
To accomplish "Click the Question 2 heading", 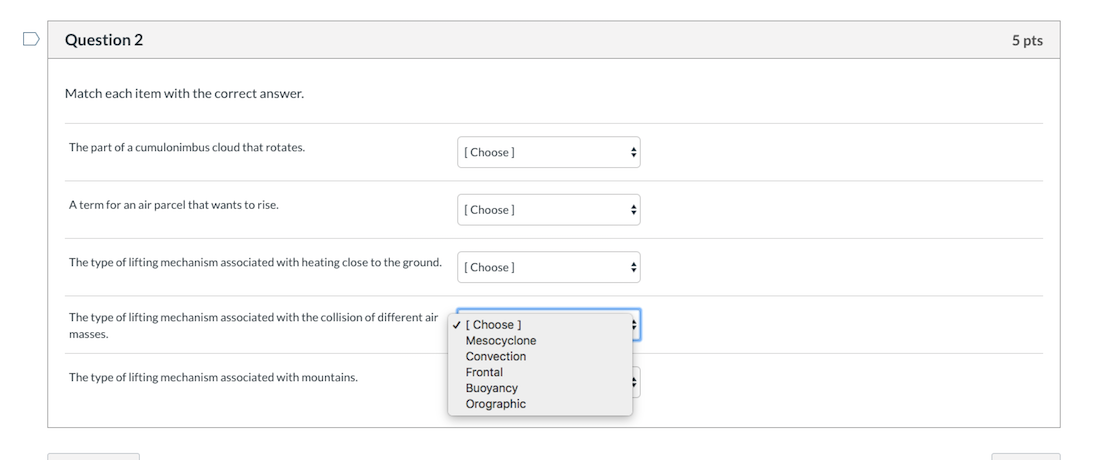I will tap(104, 40).
